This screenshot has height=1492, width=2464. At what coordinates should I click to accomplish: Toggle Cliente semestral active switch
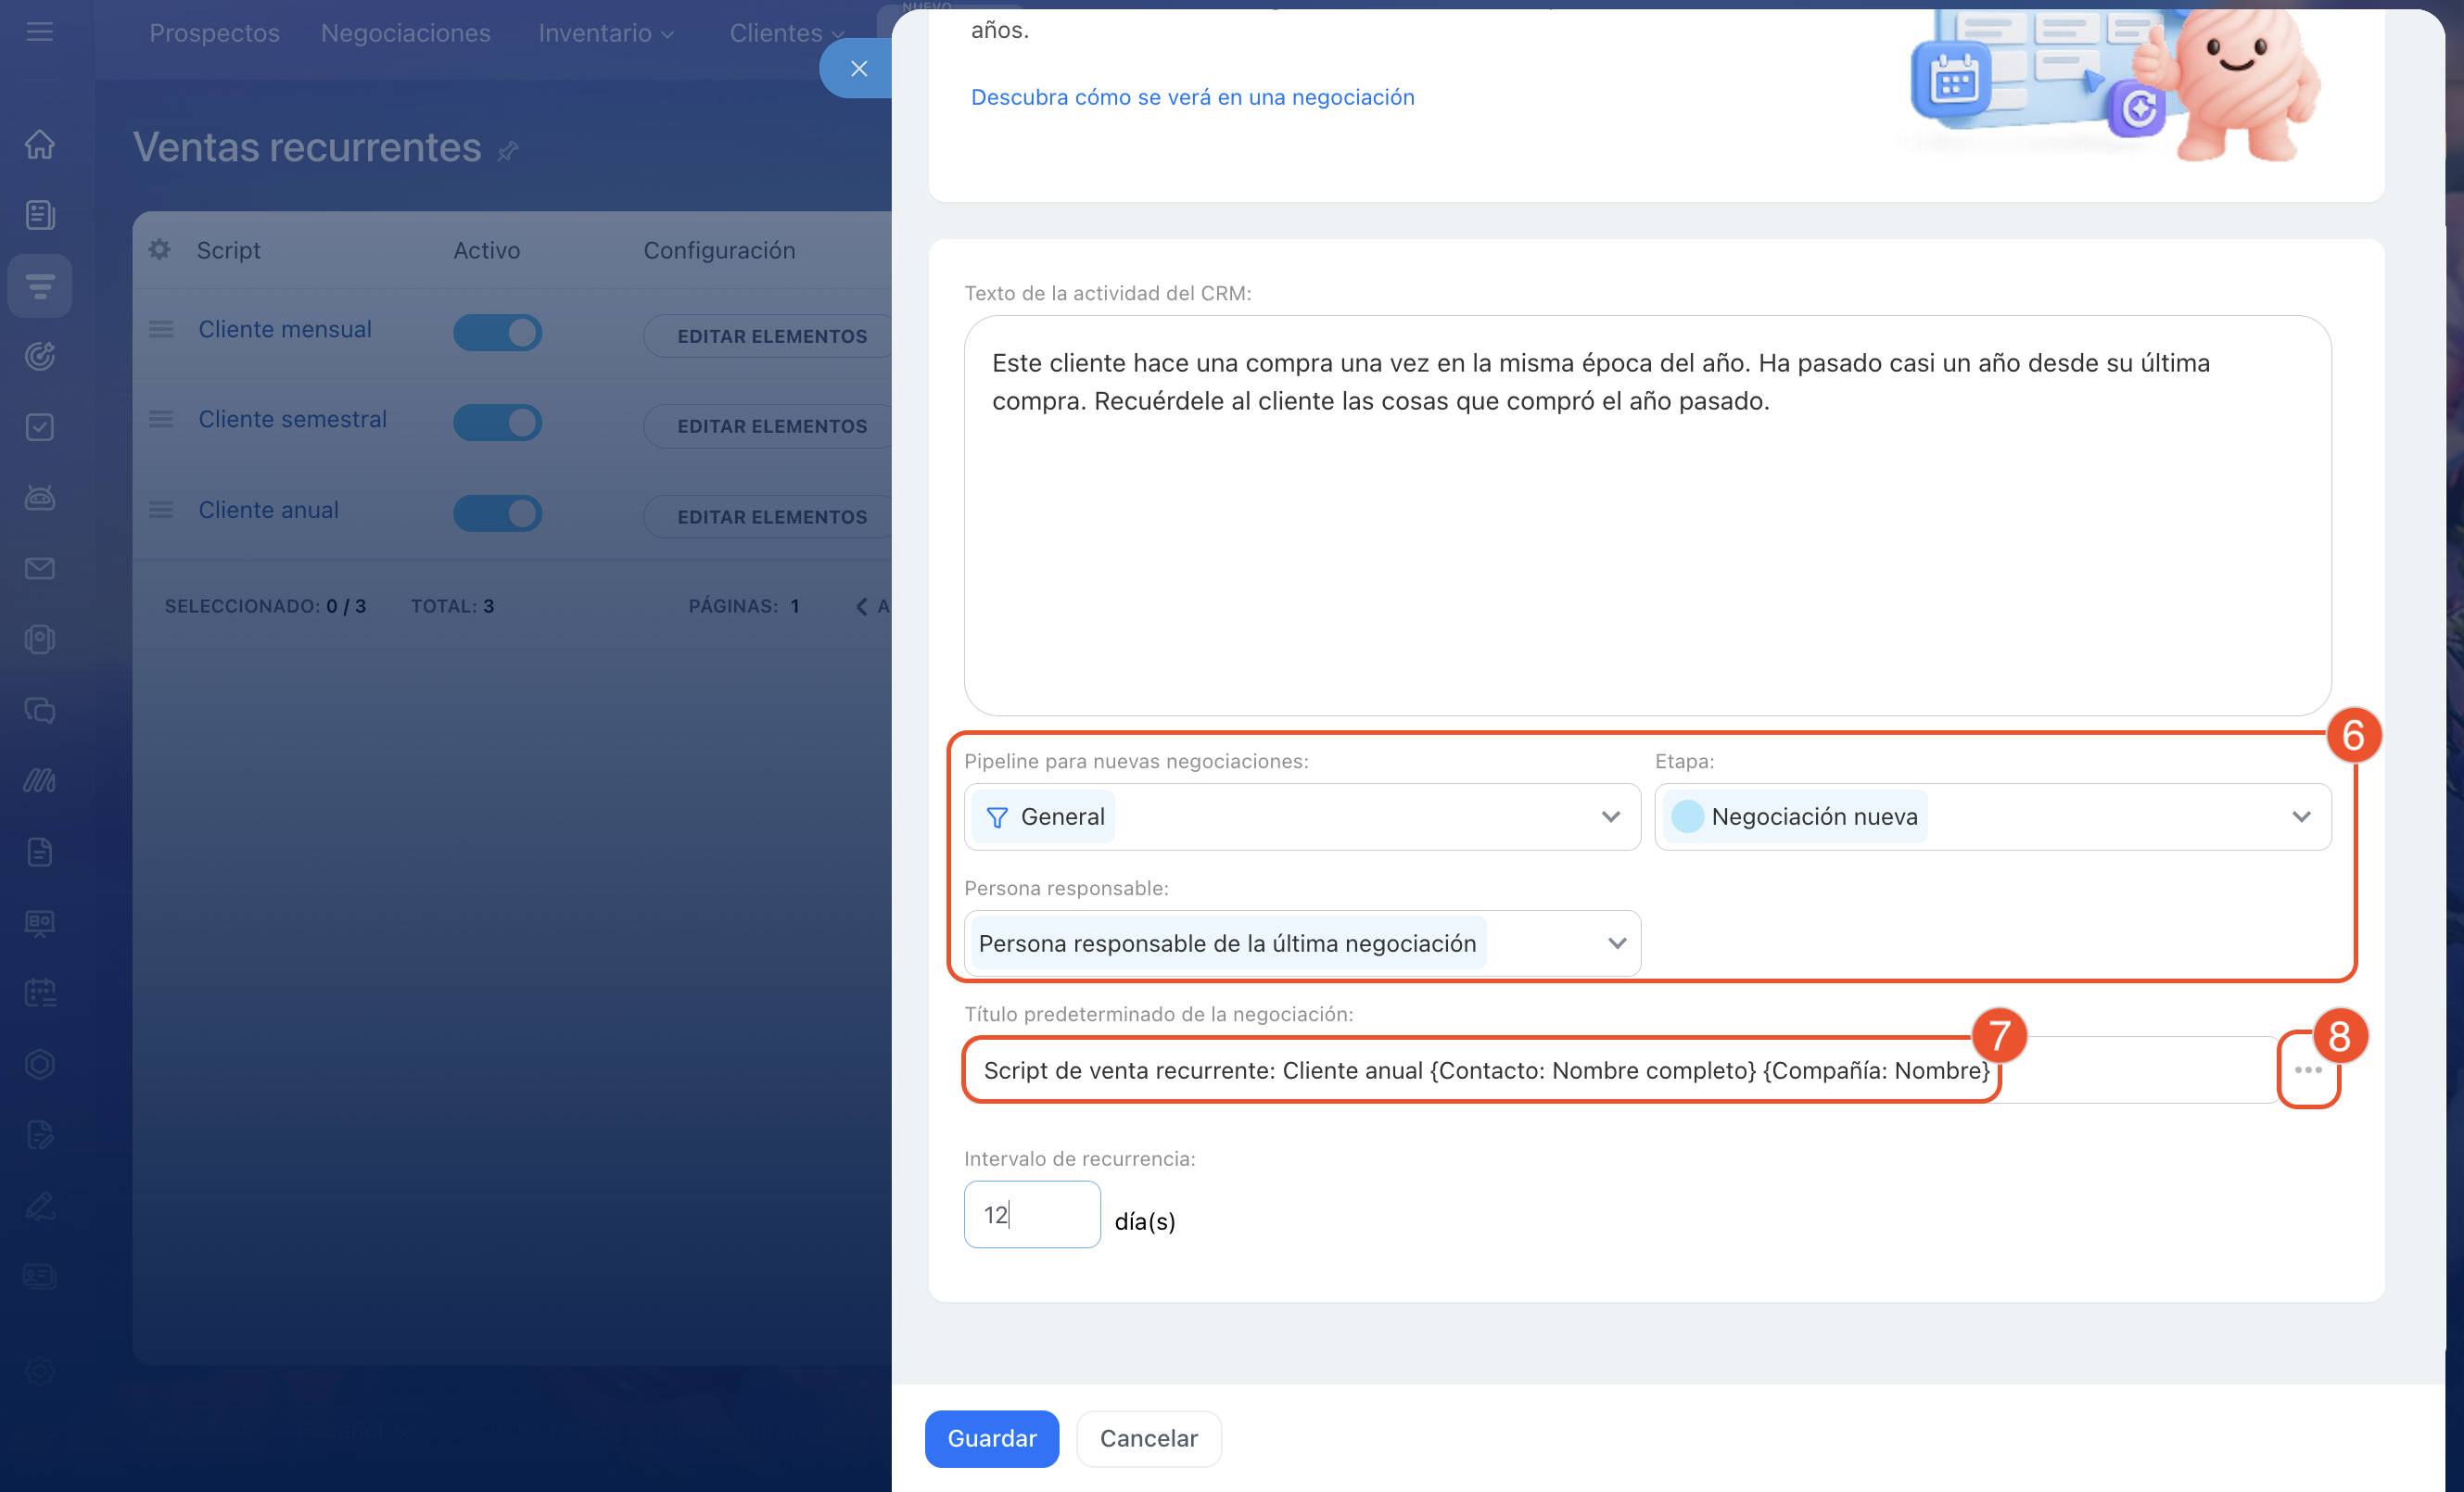[497, 423]
